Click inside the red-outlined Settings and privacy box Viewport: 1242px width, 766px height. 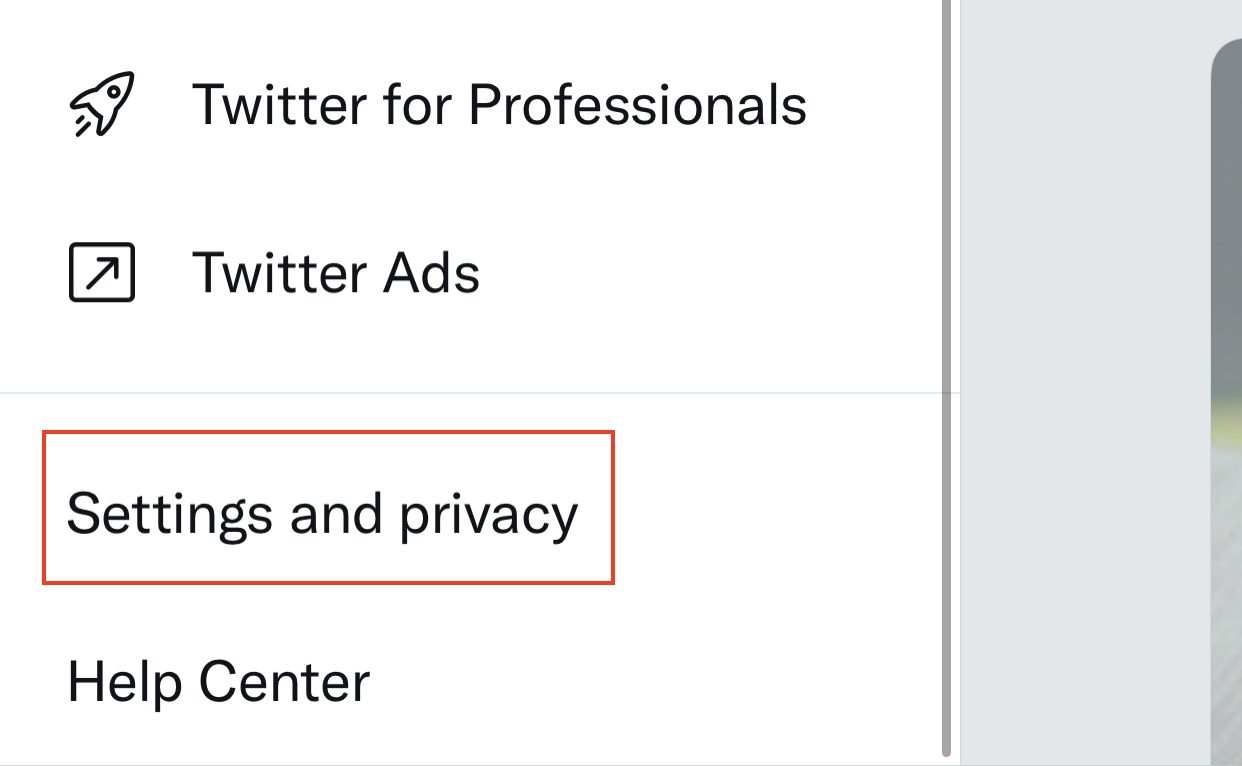tap(328, 508)
